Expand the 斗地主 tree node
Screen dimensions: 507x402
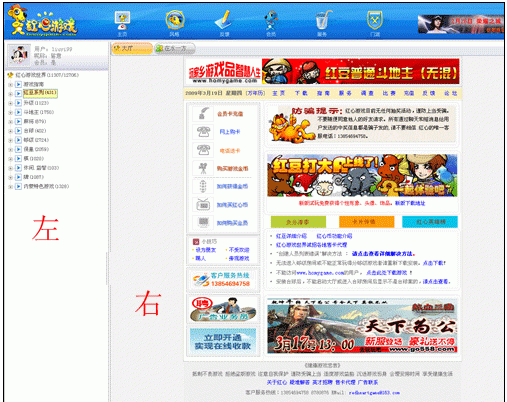10,112
